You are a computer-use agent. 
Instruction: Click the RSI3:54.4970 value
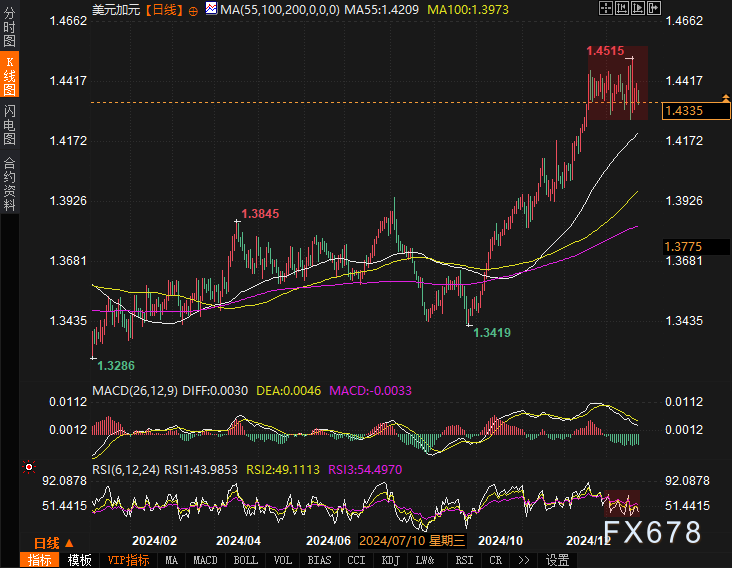[365, 470]
